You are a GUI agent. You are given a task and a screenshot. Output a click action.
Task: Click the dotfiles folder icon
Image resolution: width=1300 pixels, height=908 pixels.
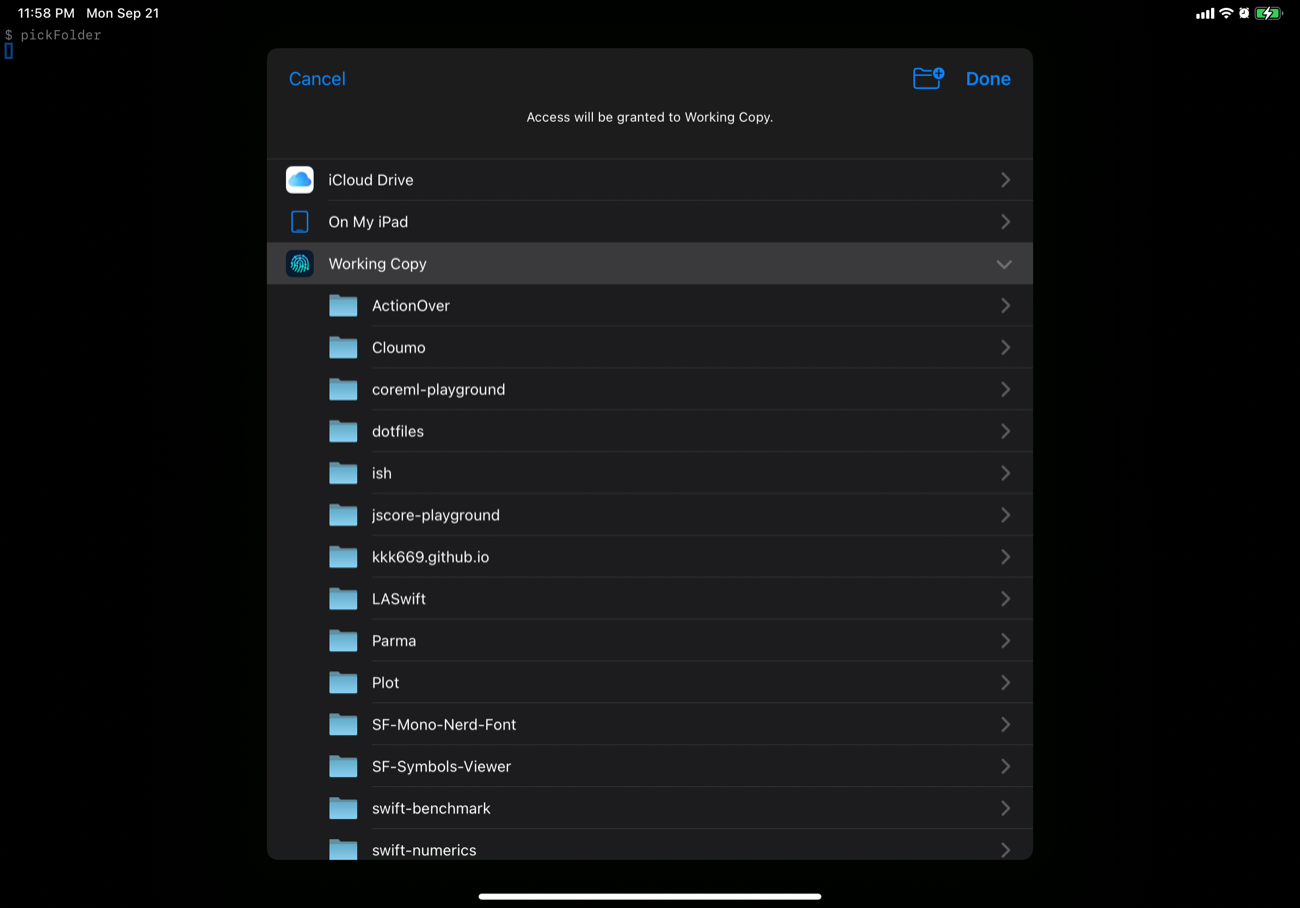tap(343, 432)
